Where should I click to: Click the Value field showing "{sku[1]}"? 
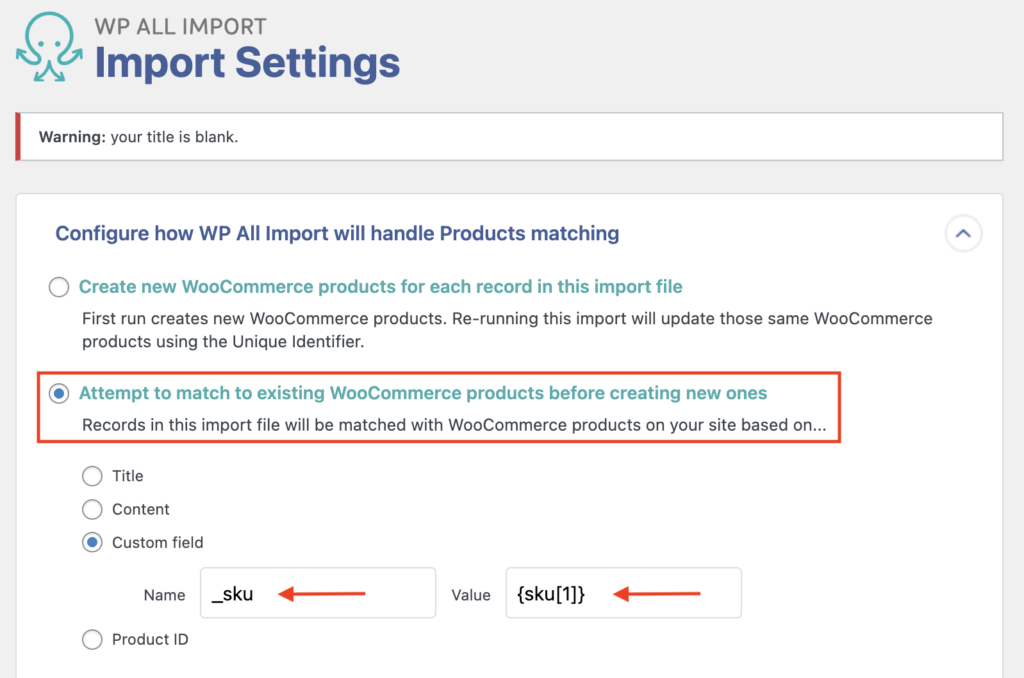[623, 593]
